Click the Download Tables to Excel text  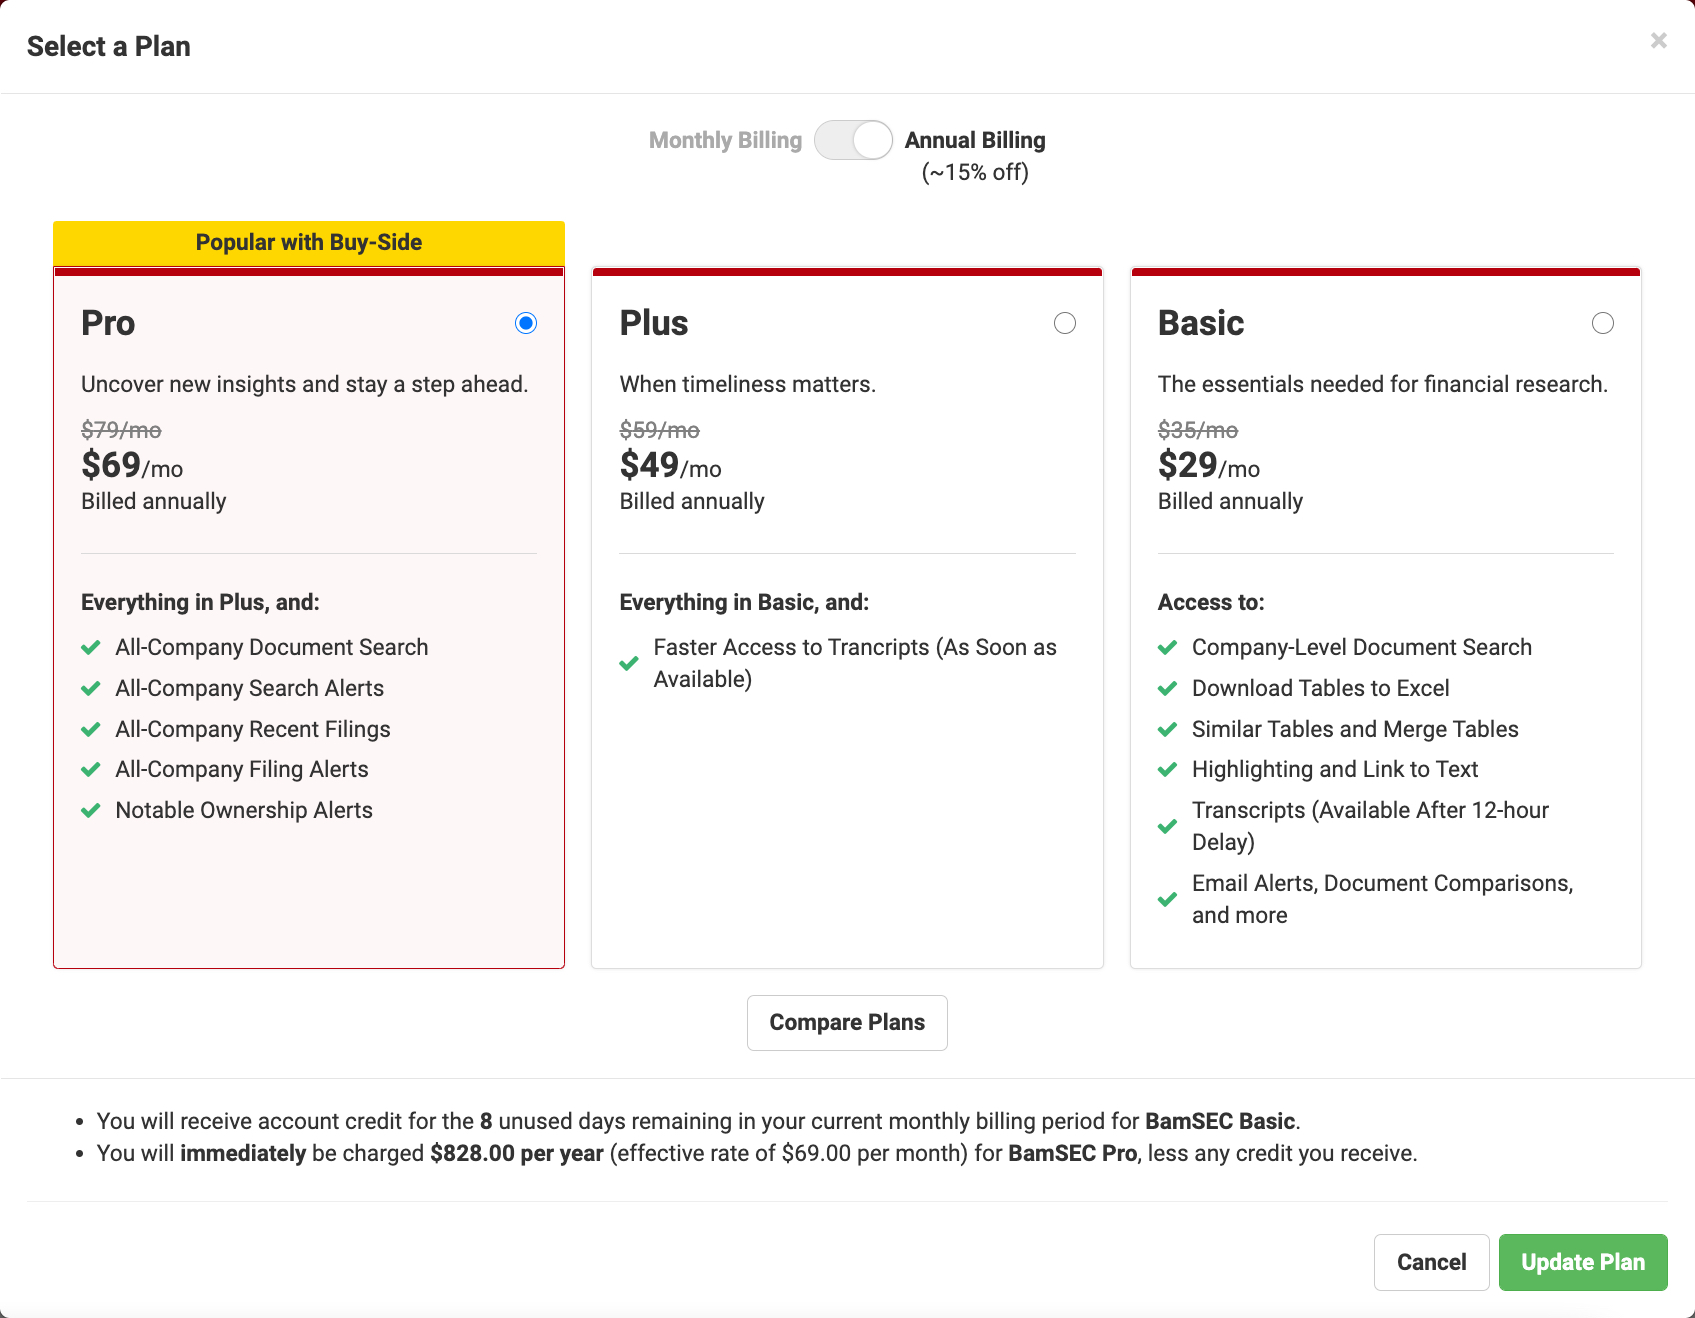(x=1321, y=688)
